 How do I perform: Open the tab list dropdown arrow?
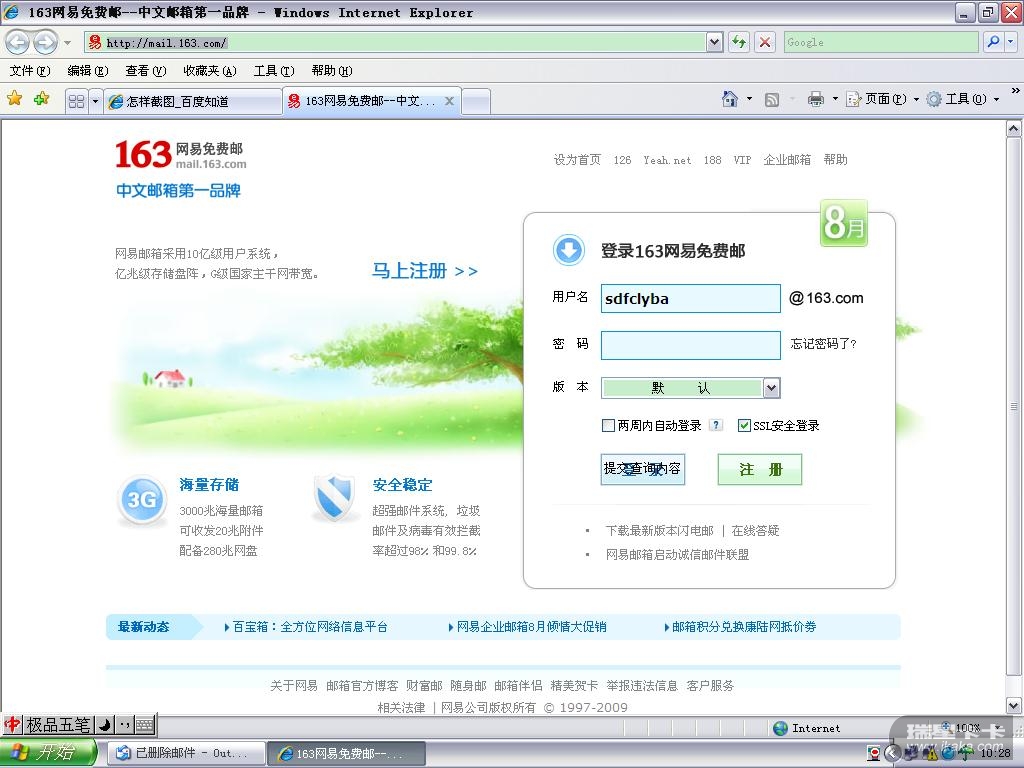tap(95, 101)
